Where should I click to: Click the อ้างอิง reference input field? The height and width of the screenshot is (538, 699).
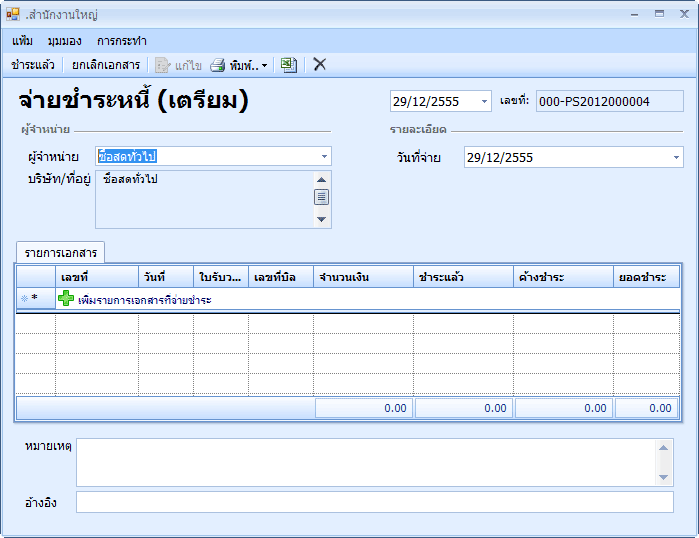coord(374,502)
